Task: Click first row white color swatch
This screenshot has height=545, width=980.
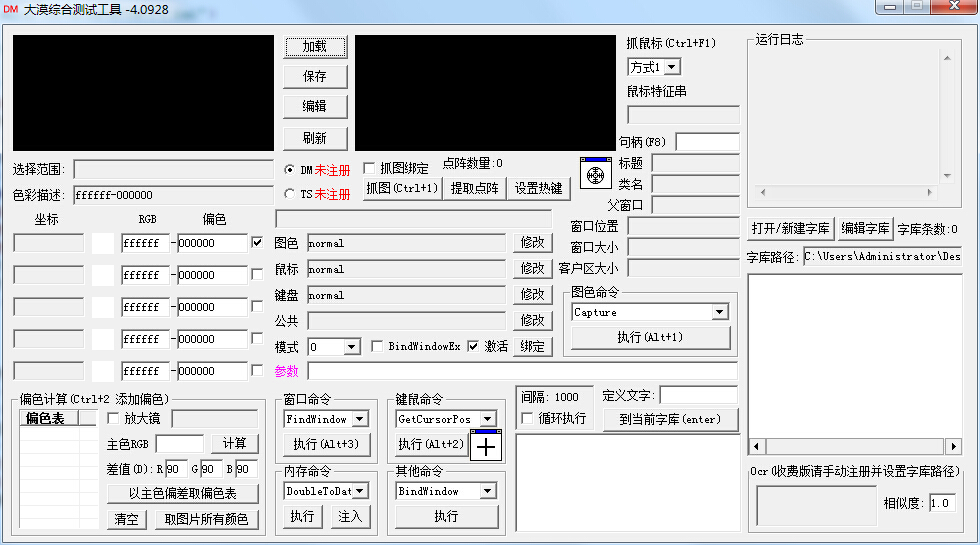Action: pyautogui.click(x=103, y=243)
